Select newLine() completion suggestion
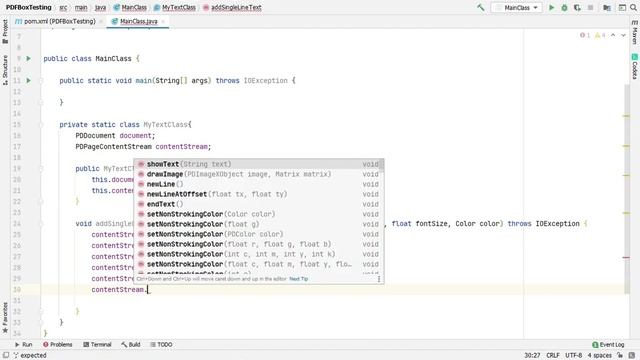The height and width of the screenshot is (360, 640). [x=256, y=184]
